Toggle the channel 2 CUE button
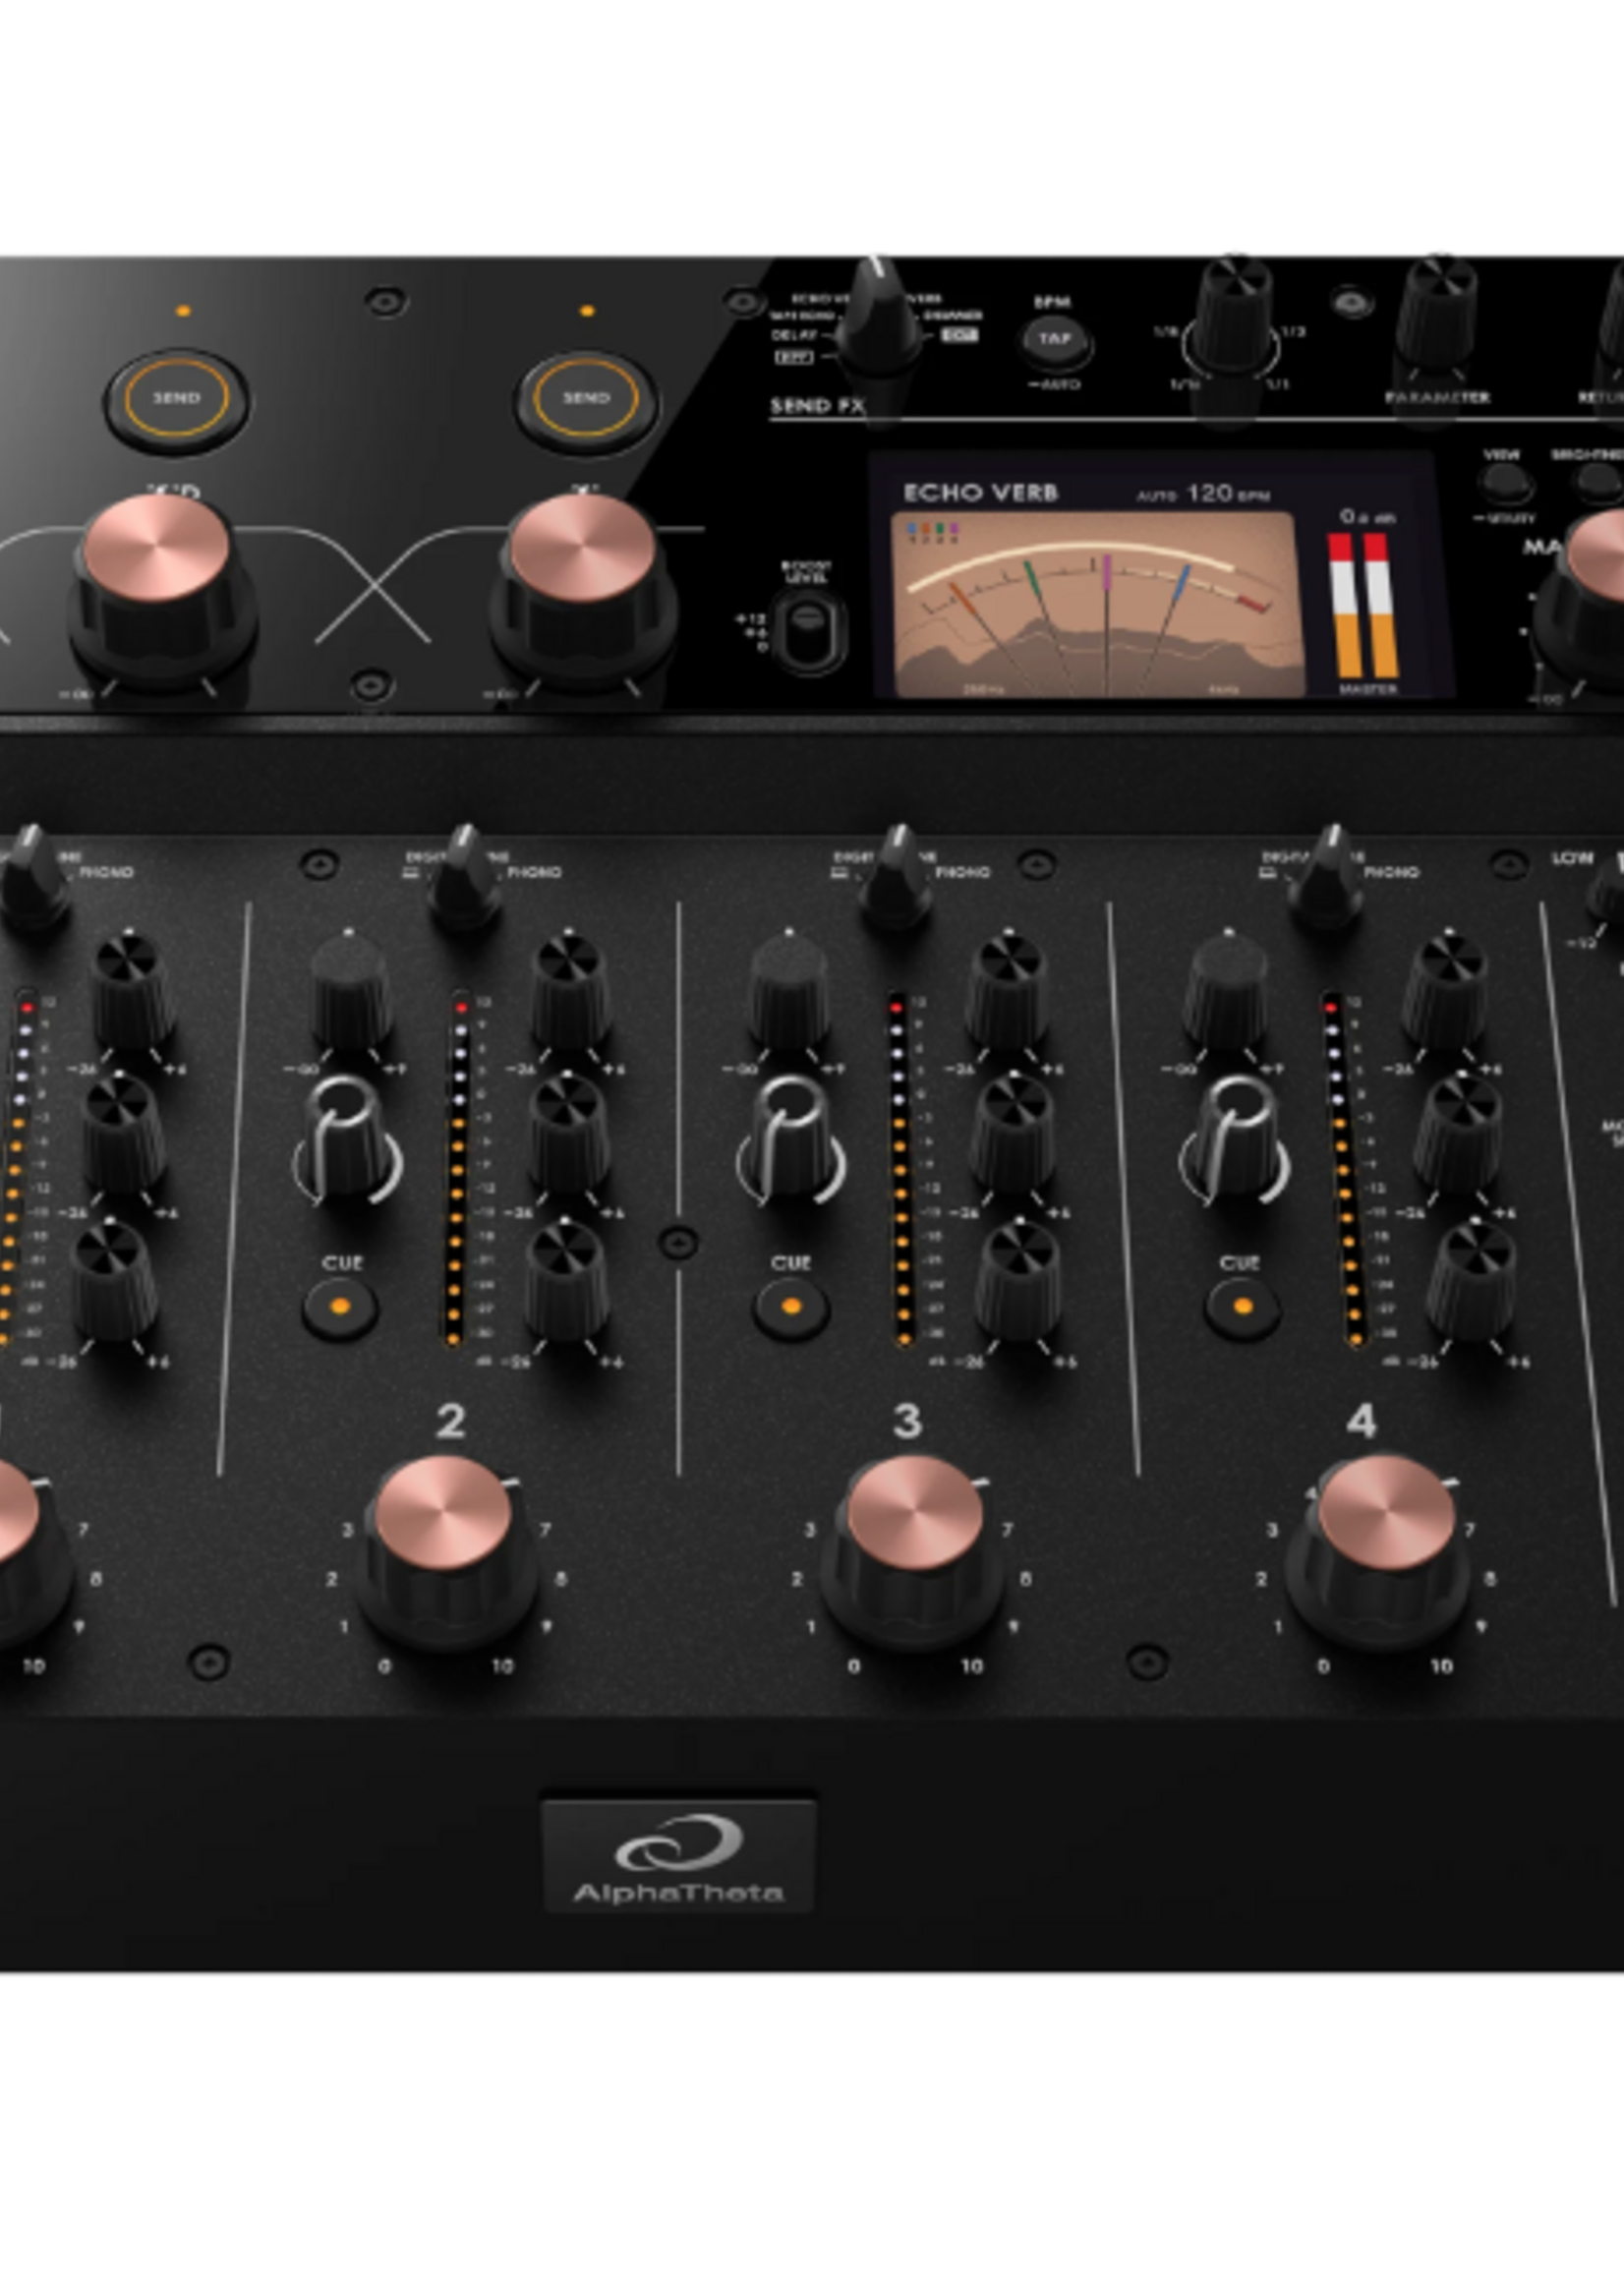 click(x=340, y=1306)
